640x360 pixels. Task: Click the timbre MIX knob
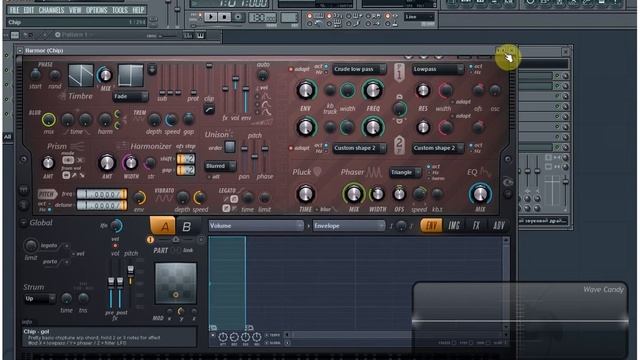click(x=105, y=75)
